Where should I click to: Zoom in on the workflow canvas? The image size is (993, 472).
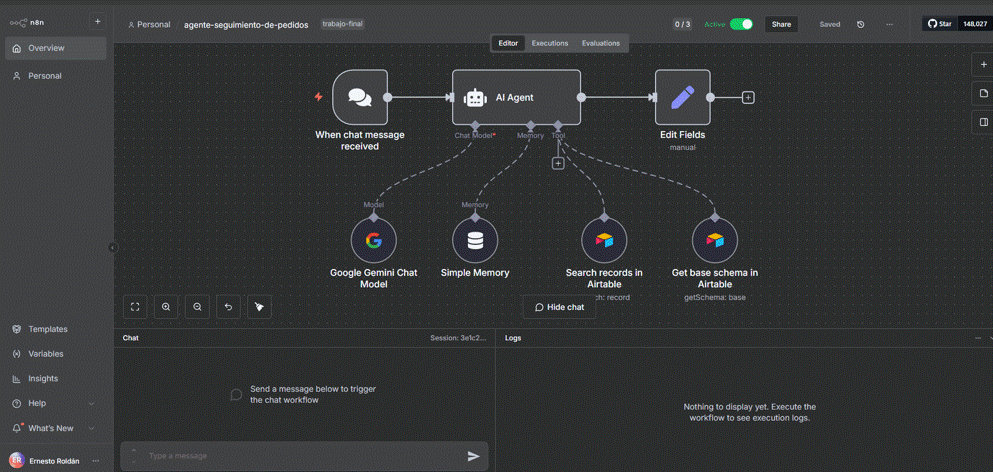166,307
